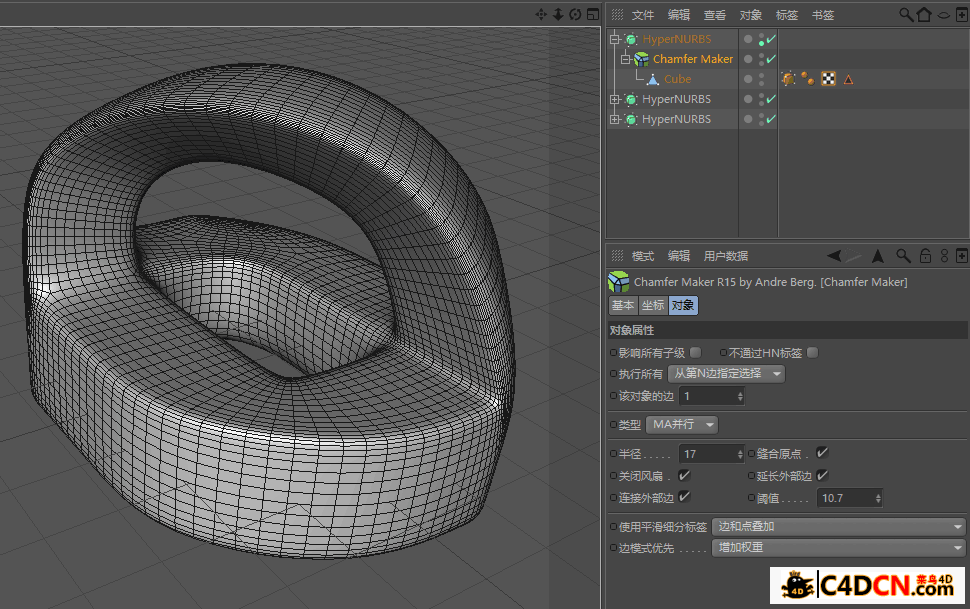Click the attribute manager lock icon

click(925, 256)
